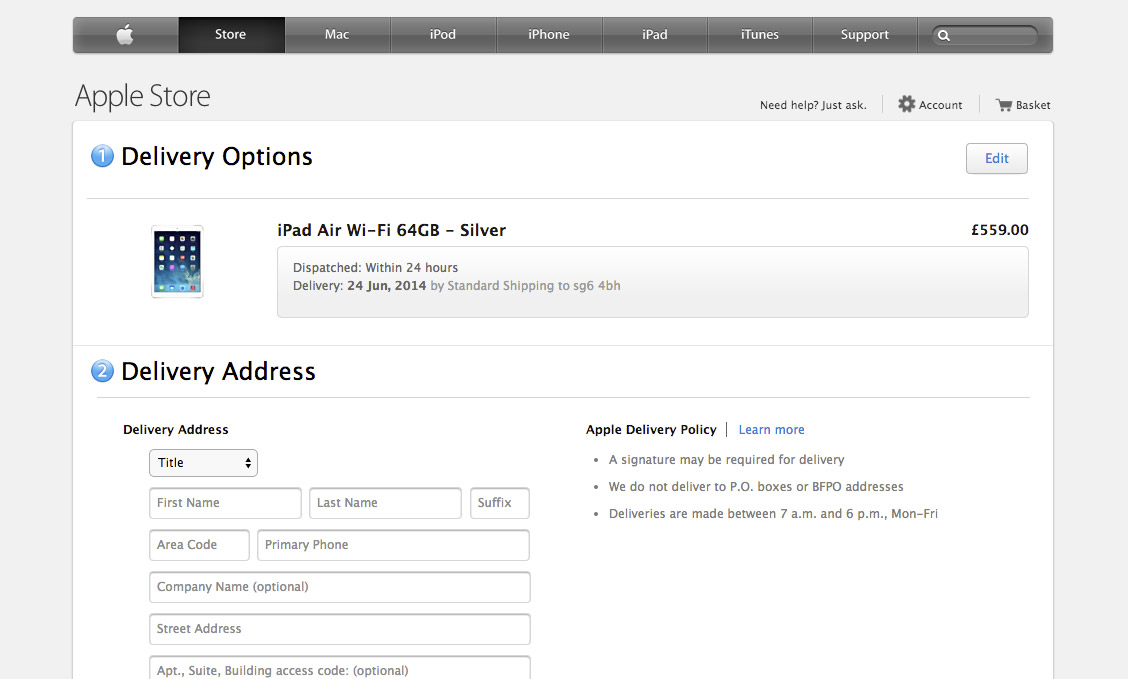
Task: Click the search magnifier icon
Action: (x=944, y=35)
